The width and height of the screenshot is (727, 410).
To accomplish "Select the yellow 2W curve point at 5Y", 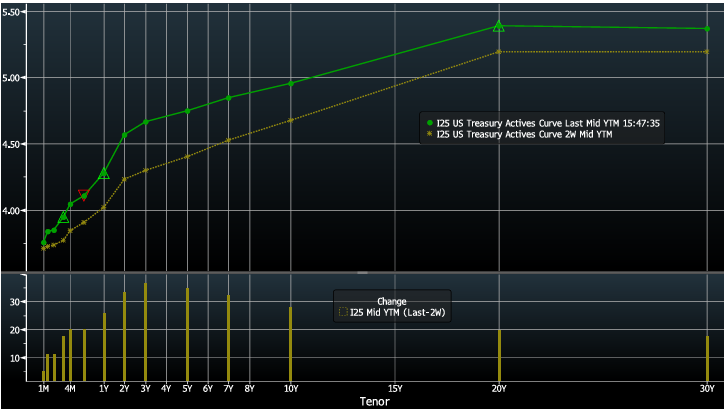I will [187, 157].
